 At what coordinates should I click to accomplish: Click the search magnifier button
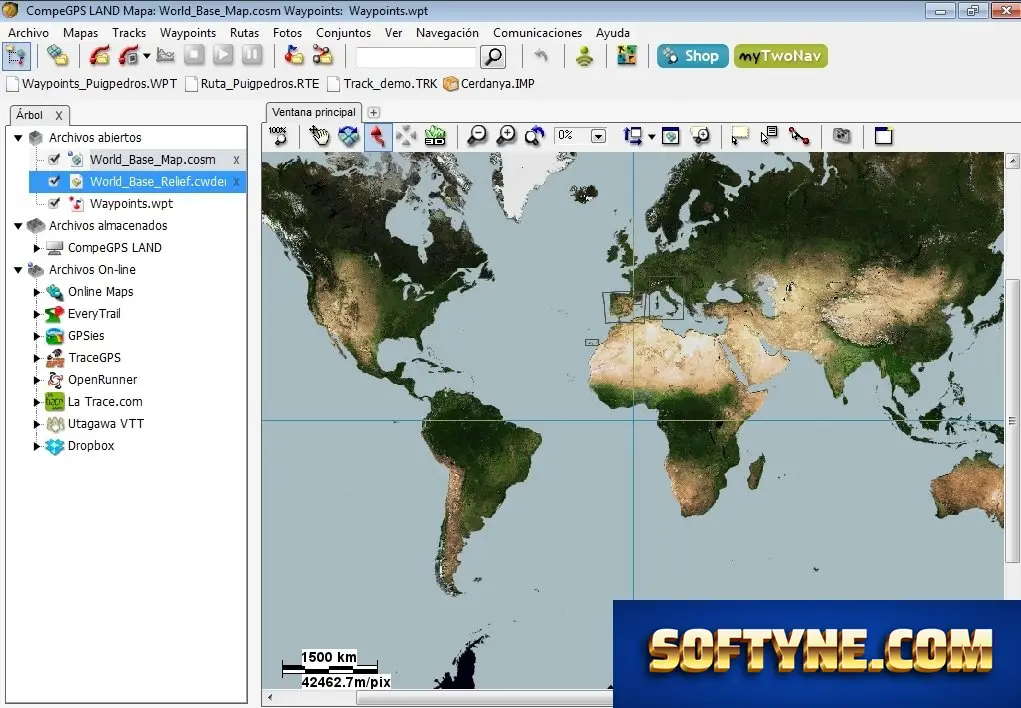(x=494, y=57)
